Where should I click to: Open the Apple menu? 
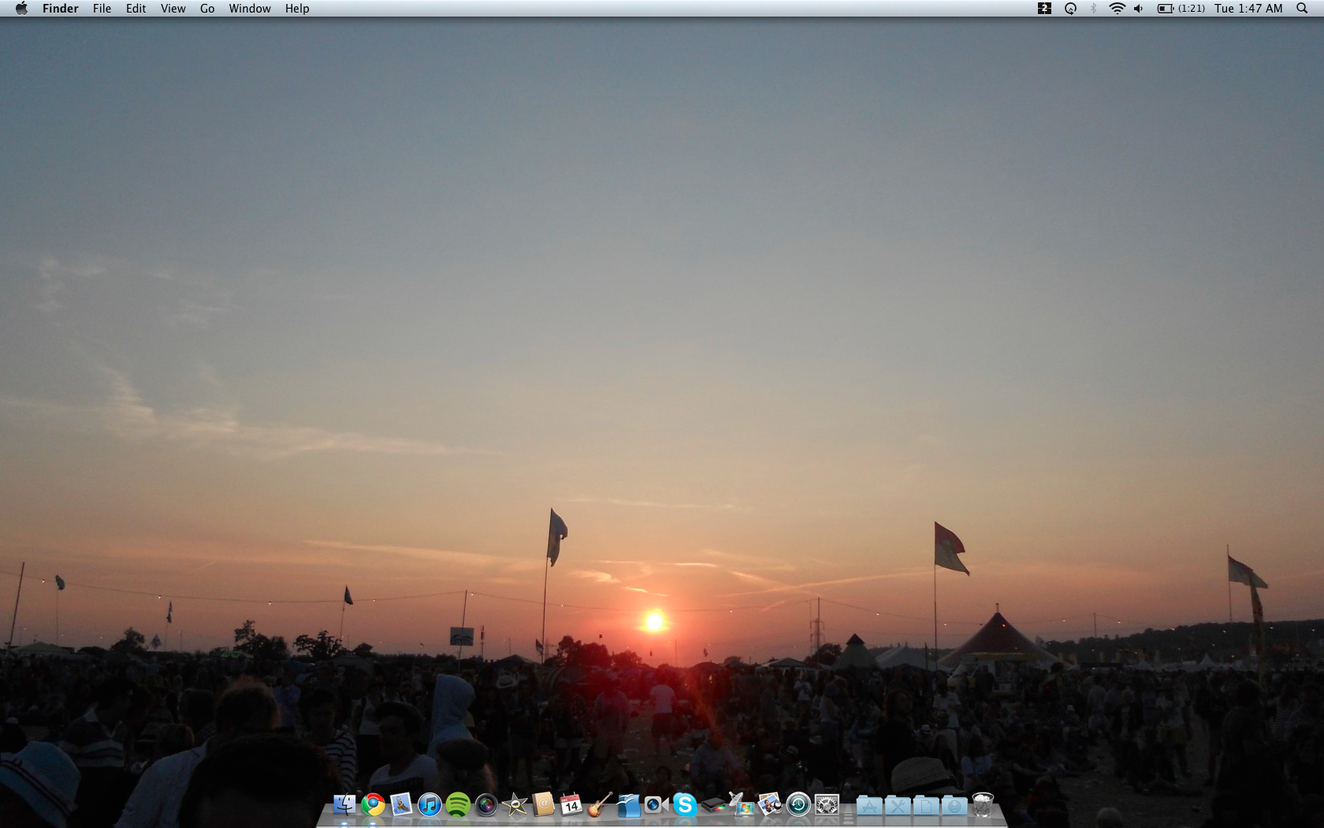click(x=21, y=8)
